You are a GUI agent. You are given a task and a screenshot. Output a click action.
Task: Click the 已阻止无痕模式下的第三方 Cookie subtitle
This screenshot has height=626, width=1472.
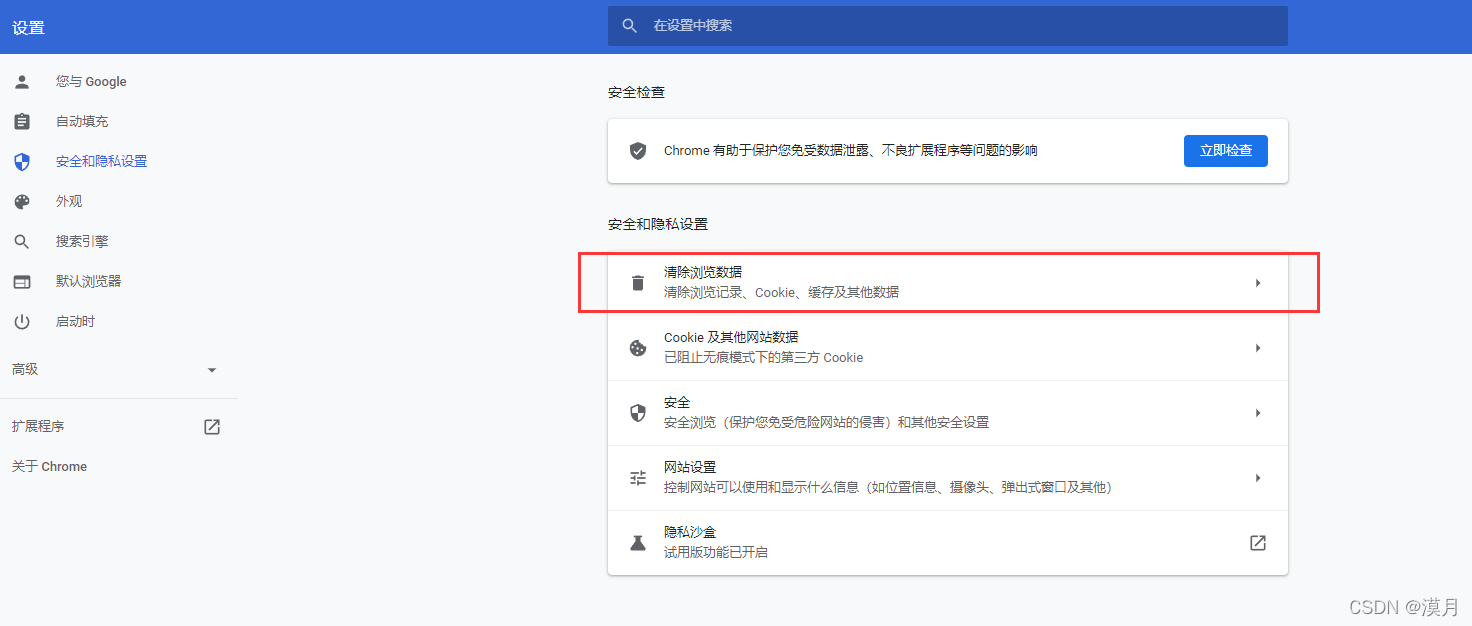(x=763, y=357)
